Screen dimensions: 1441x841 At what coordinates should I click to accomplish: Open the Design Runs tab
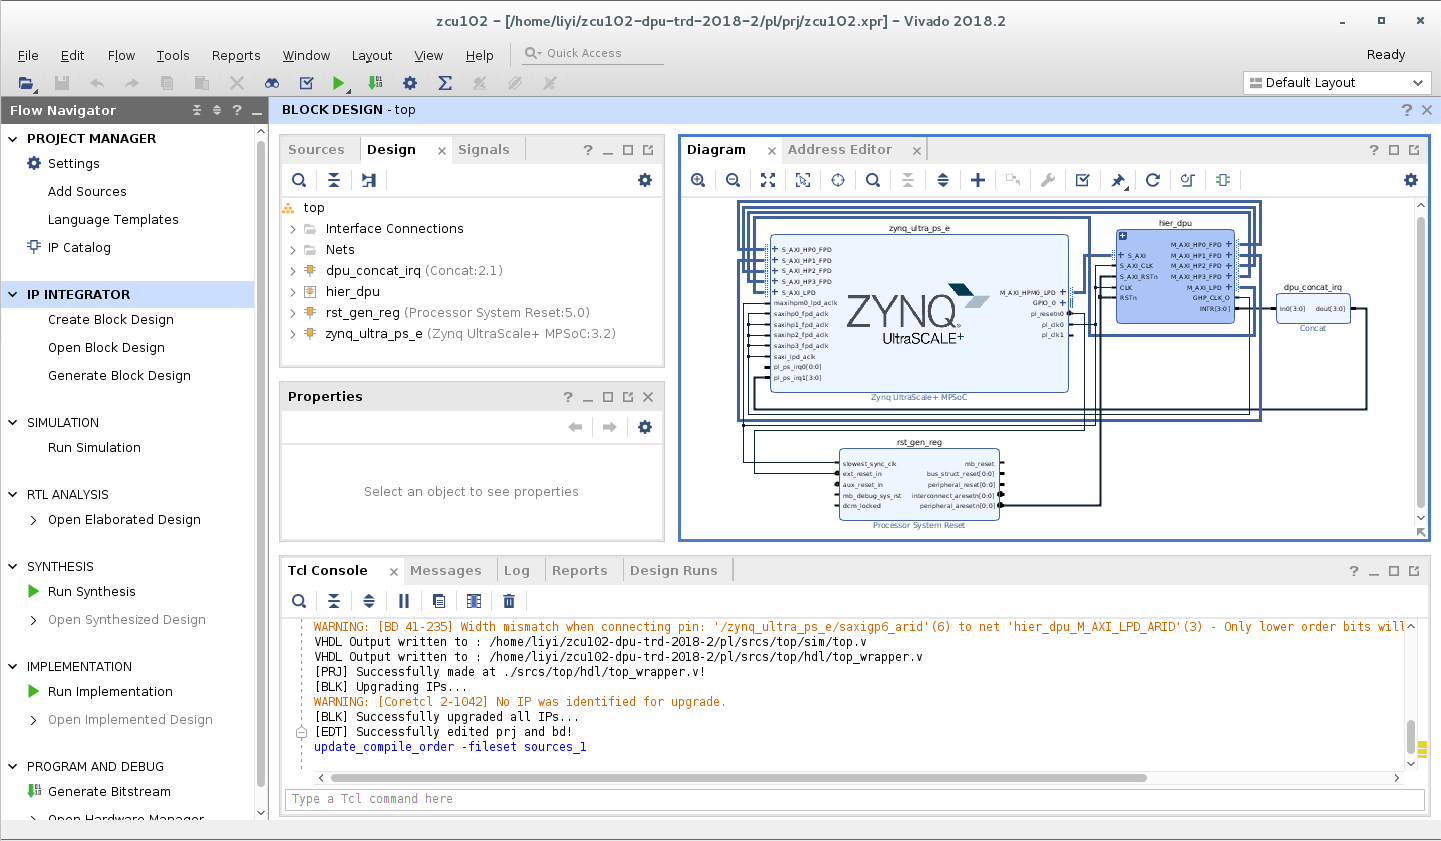(x=674, y=571)
